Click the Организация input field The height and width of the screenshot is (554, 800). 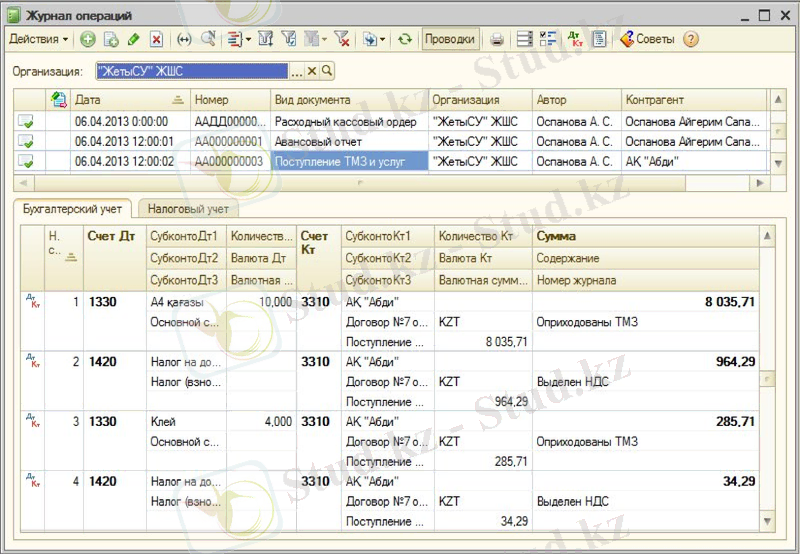click(x=190, y=71)
